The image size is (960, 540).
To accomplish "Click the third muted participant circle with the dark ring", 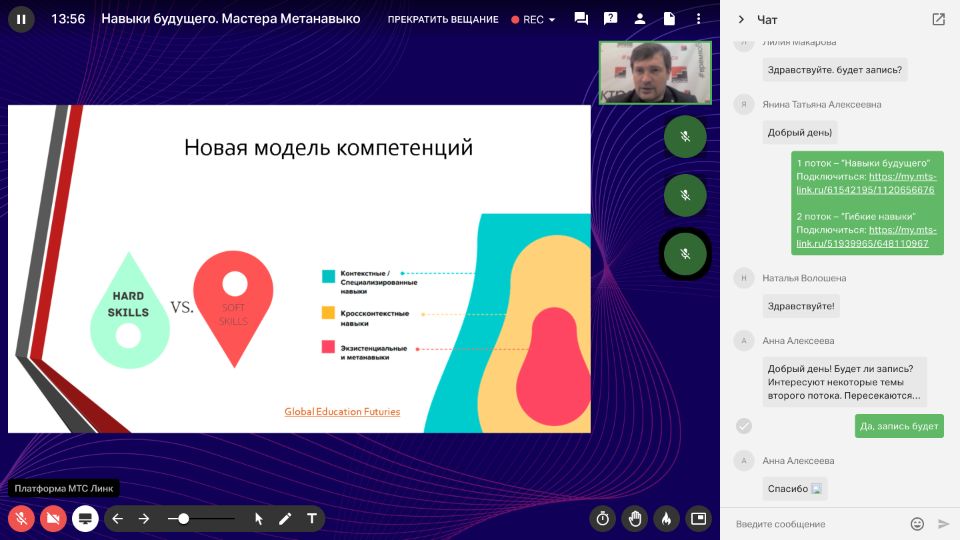I will point(685,254).
